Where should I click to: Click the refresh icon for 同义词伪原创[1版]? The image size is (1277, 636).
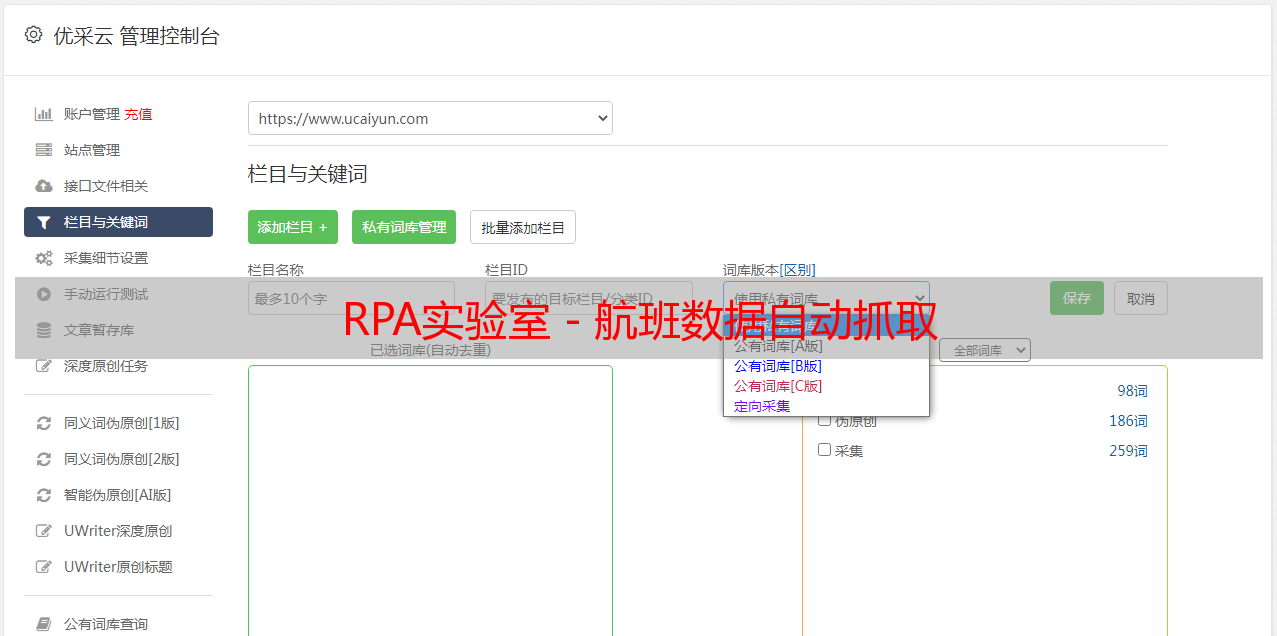44,423
